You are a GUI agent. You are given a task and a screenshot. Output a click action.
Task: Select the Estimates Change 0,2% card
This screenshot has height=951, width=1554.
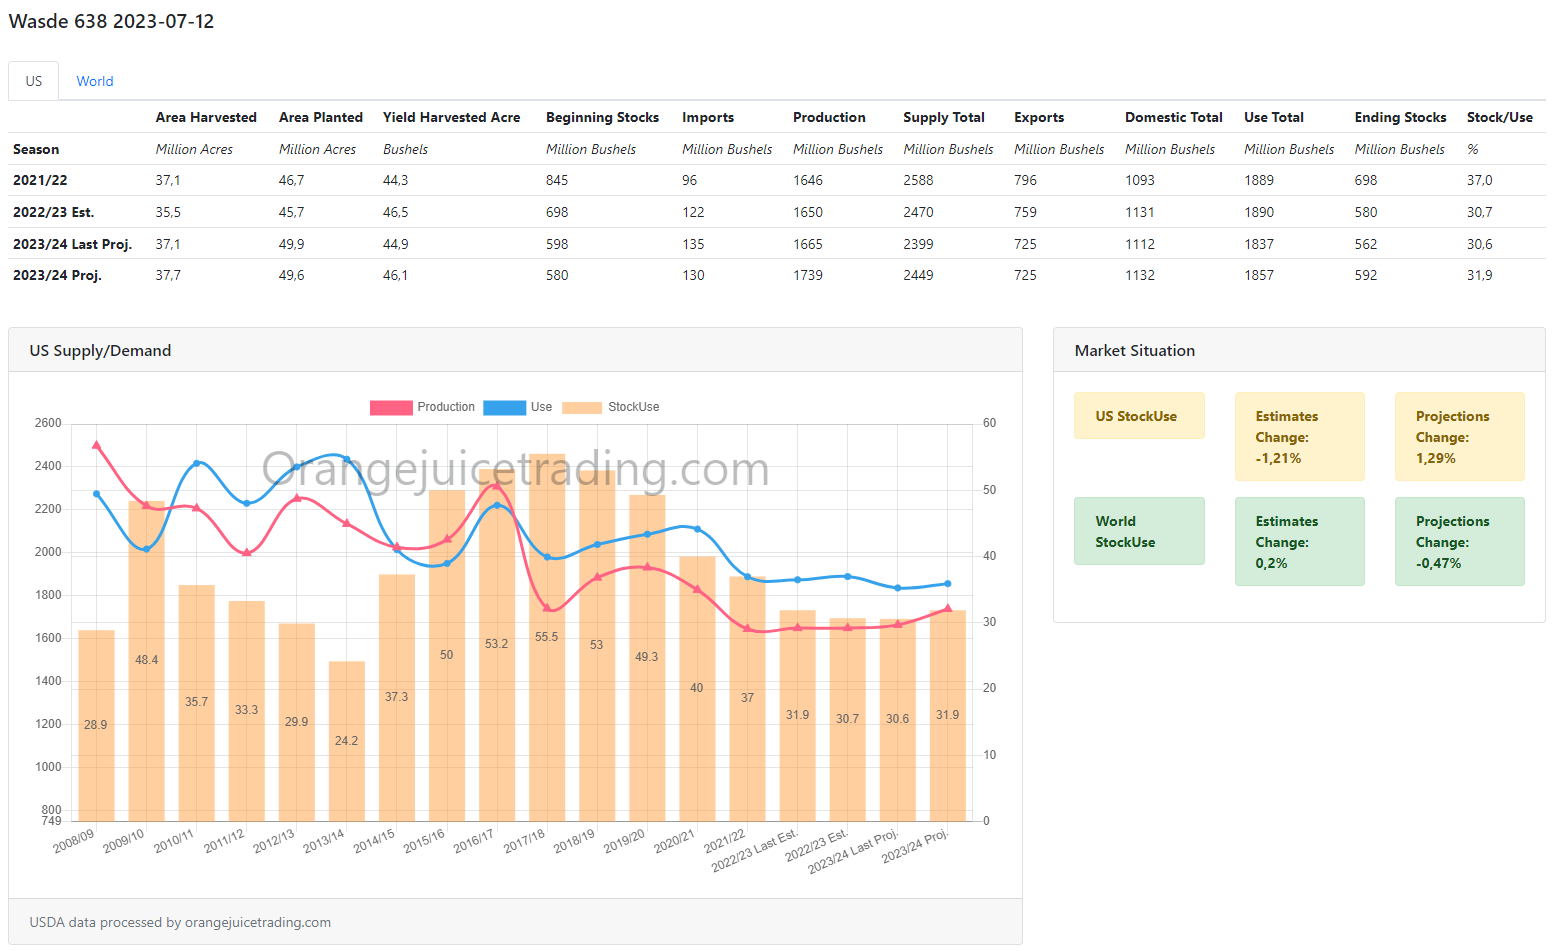coord(1298,542)
